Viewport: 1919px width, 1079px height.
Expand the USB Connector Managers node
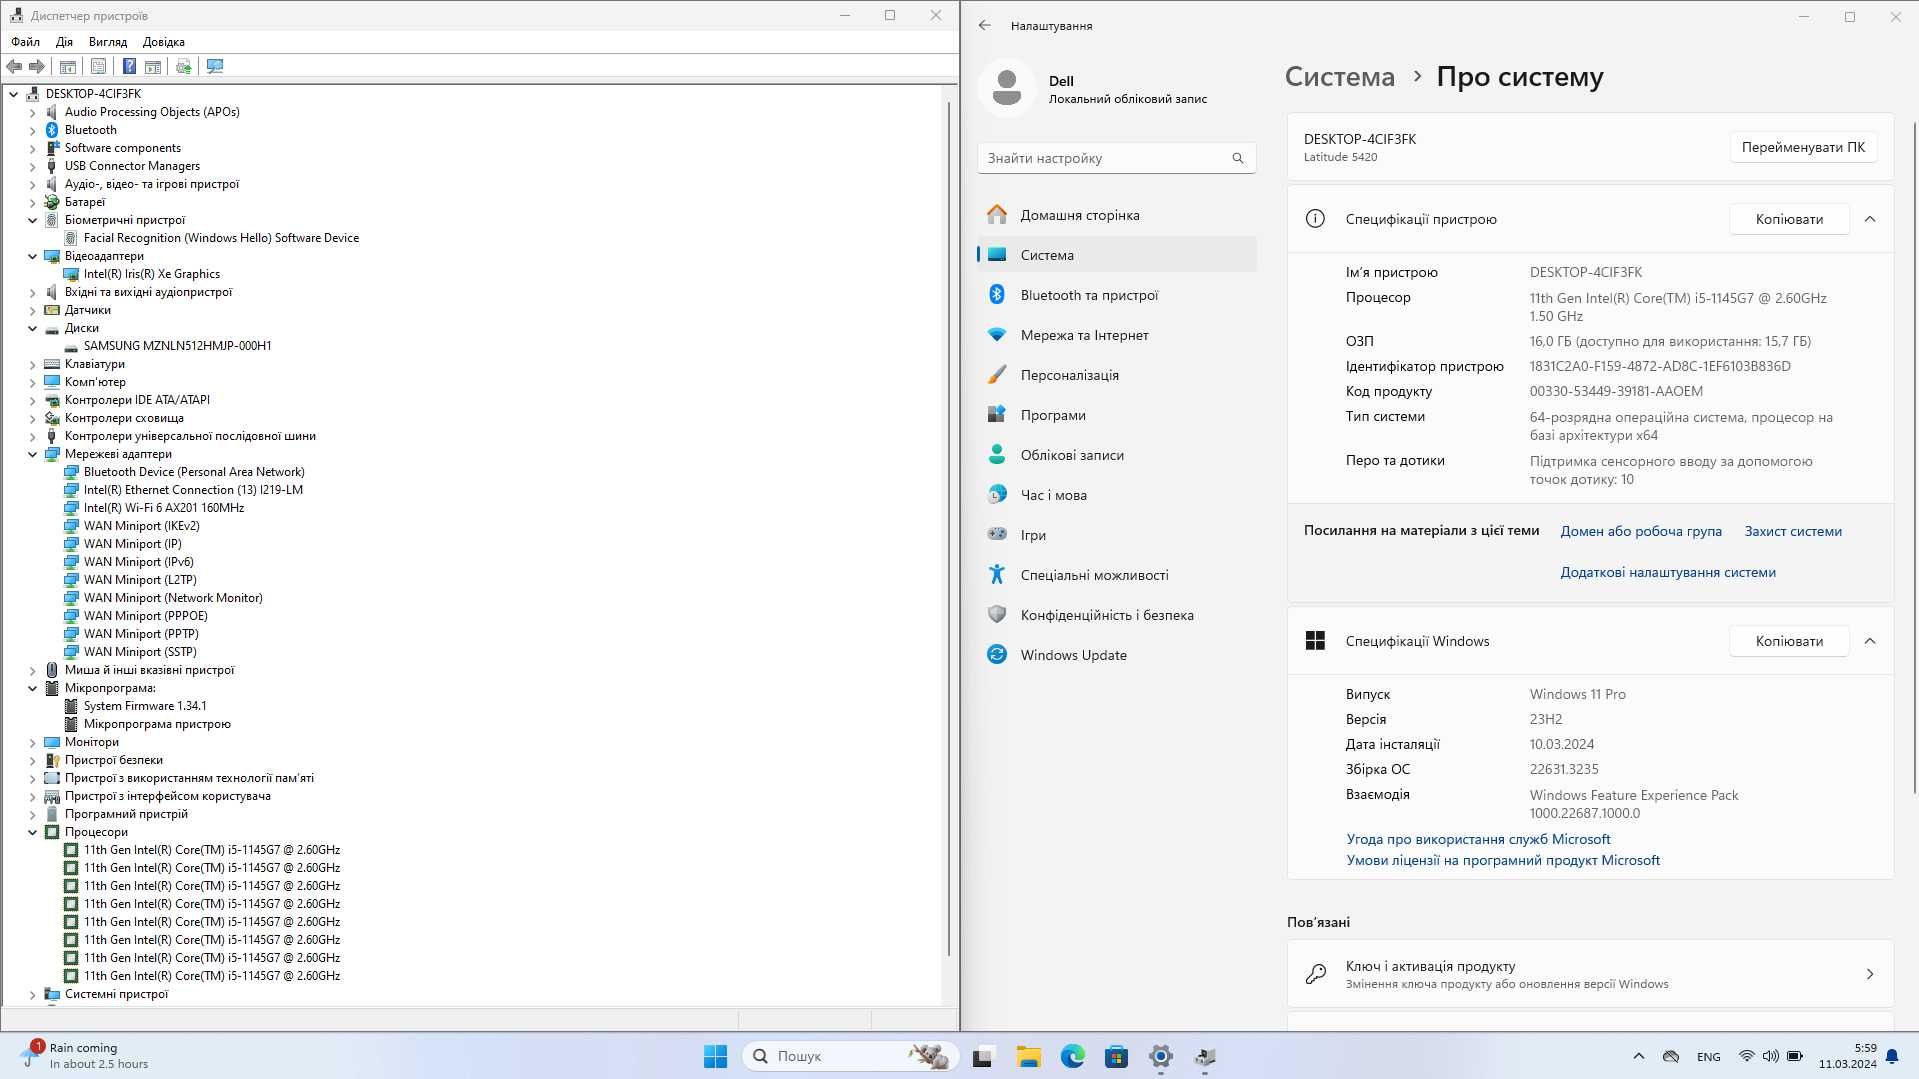32,166
